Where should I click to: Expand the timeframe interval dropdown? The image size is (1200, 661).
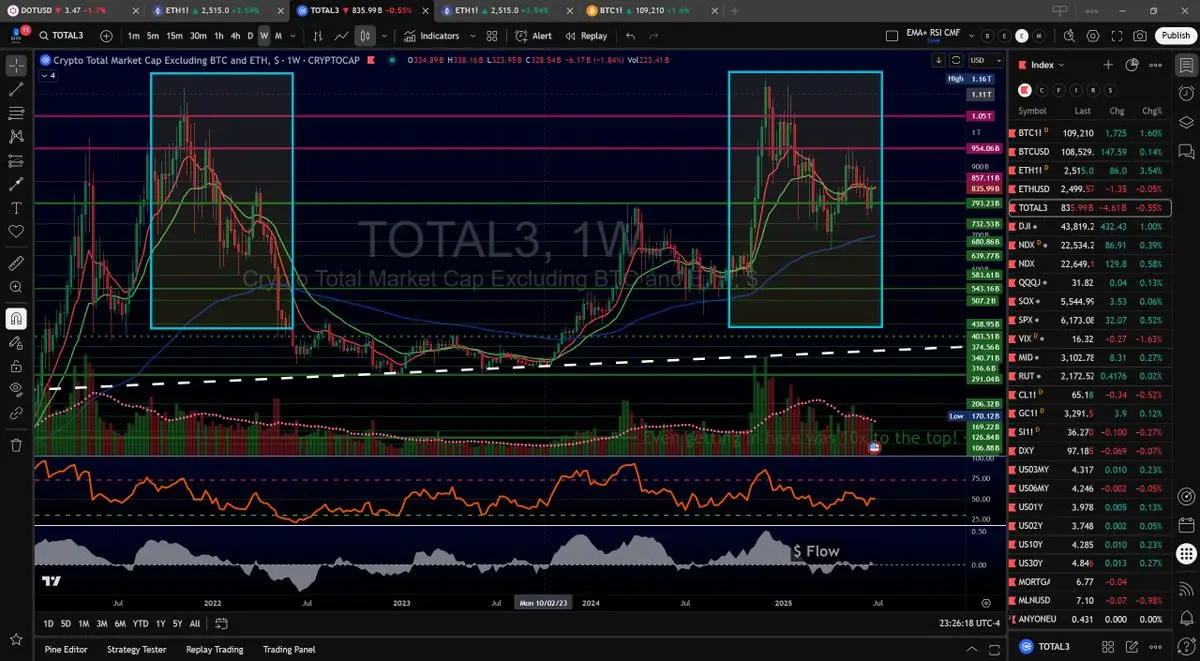[x=293, y=36]
